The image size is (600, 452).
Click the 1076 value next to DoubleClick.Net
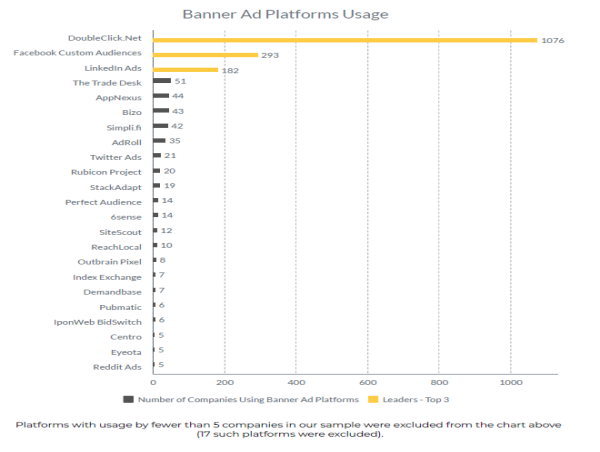(553, 41)
